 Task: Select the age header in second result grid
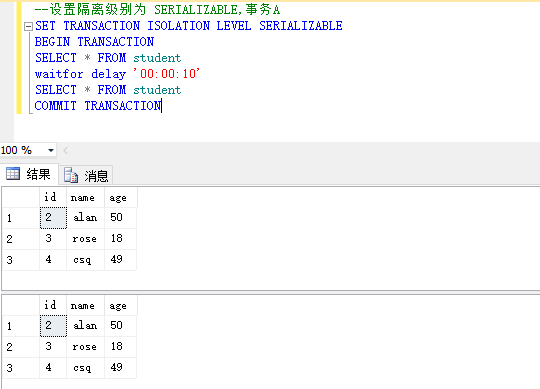(x=121, y=305)
